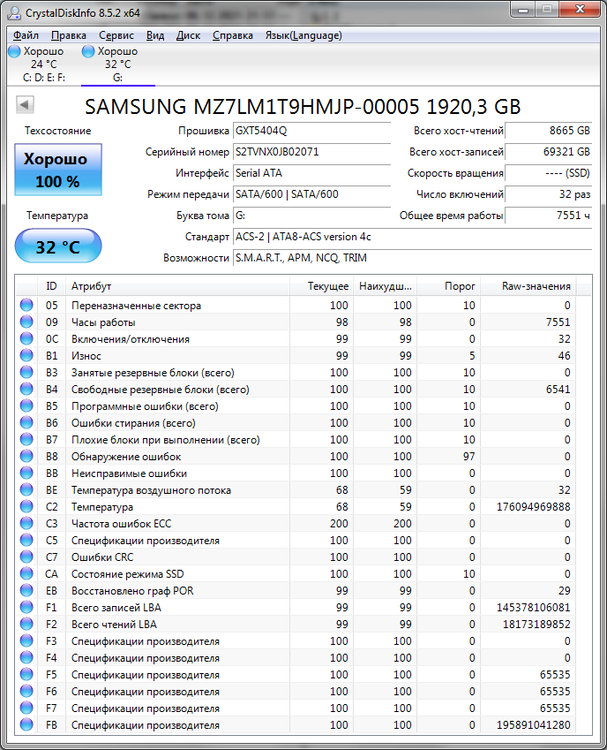
Task: Click the 69321 GB host writes value
Action: [549, 152]
